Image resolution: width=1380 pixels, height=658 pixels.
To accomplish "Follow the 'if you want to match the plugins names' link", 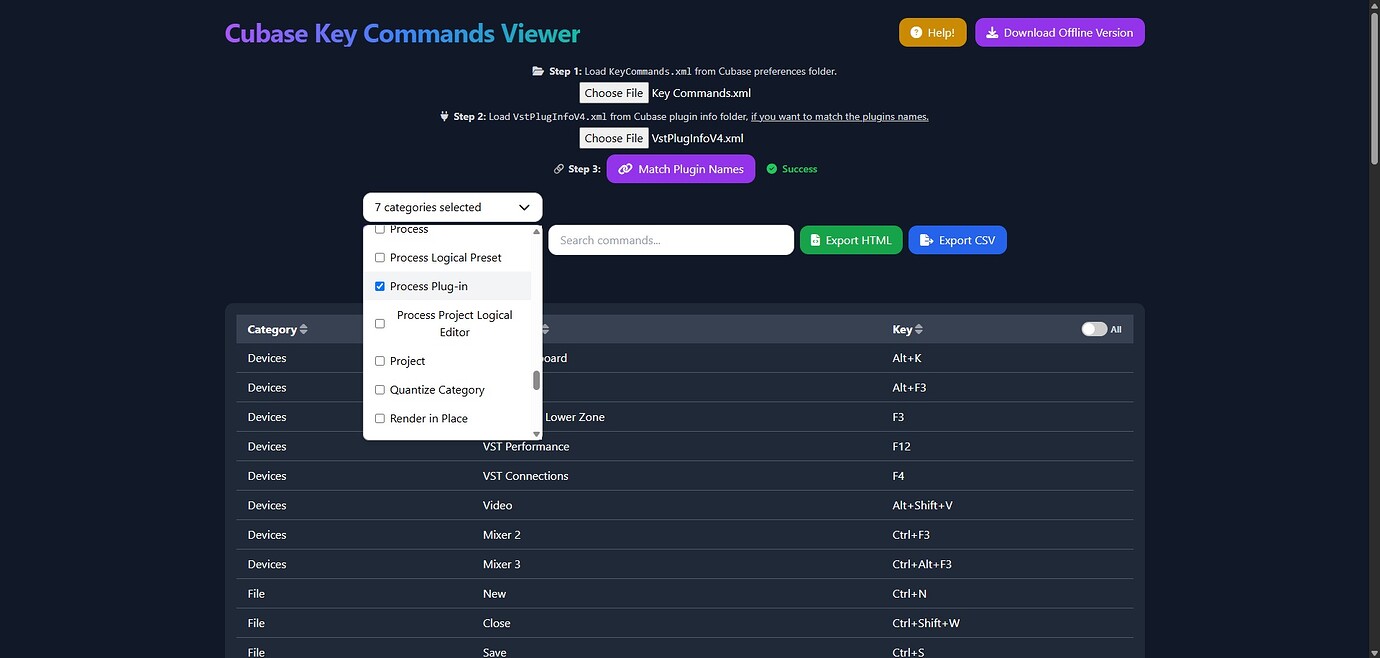I will coord(840,116).
